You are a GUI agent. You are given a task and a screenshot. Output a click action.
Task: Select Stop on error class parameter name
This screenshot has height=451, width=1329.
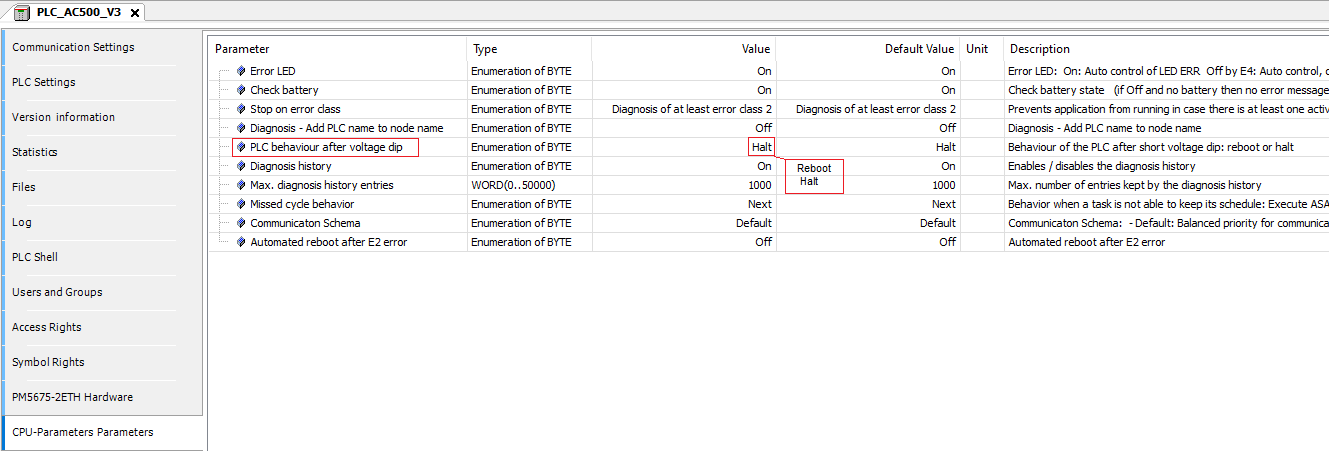coord(295,109)
